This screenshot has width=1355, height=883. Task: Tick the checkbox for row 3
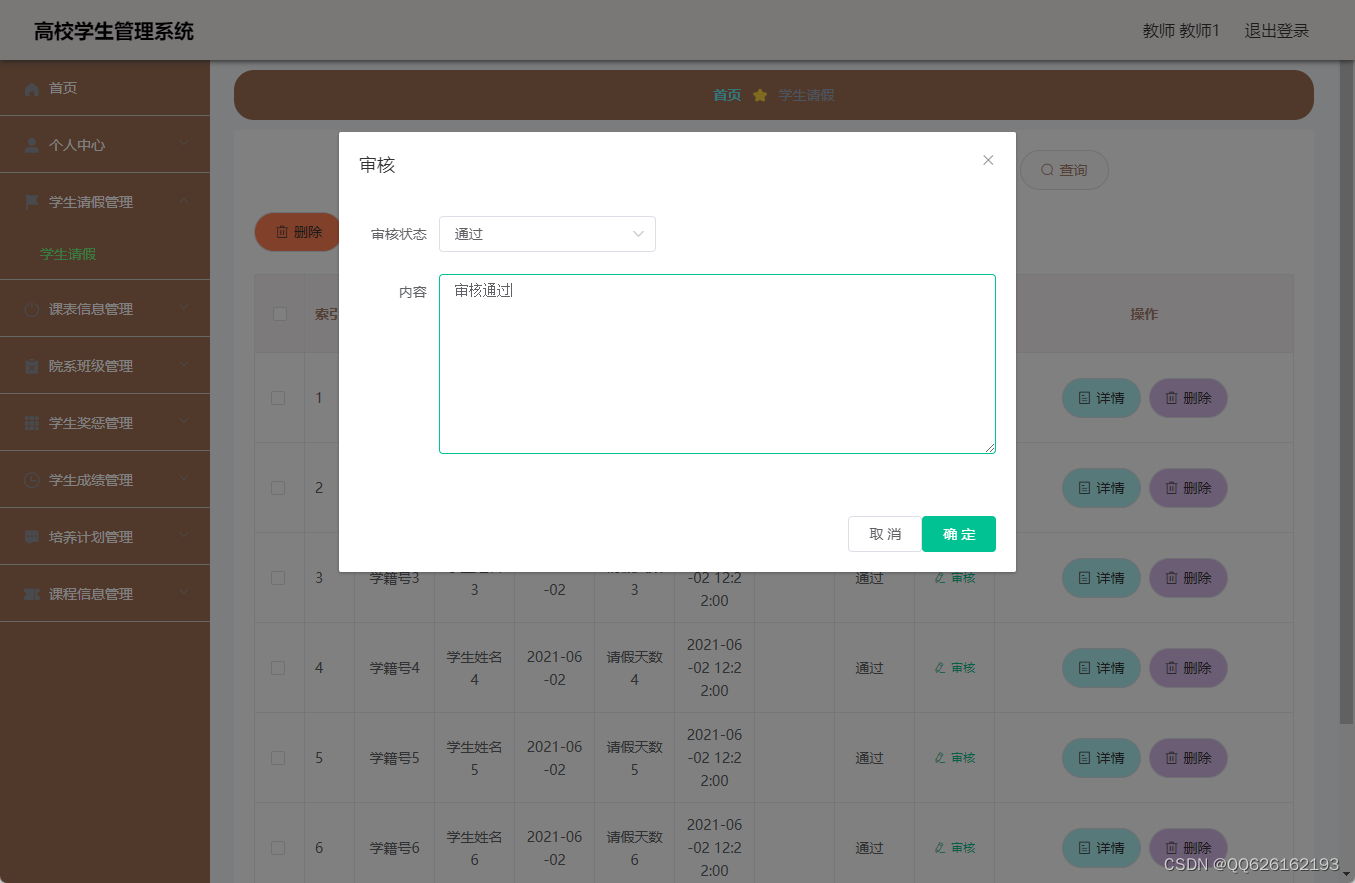pyautogui.click(x=278, y=578)
